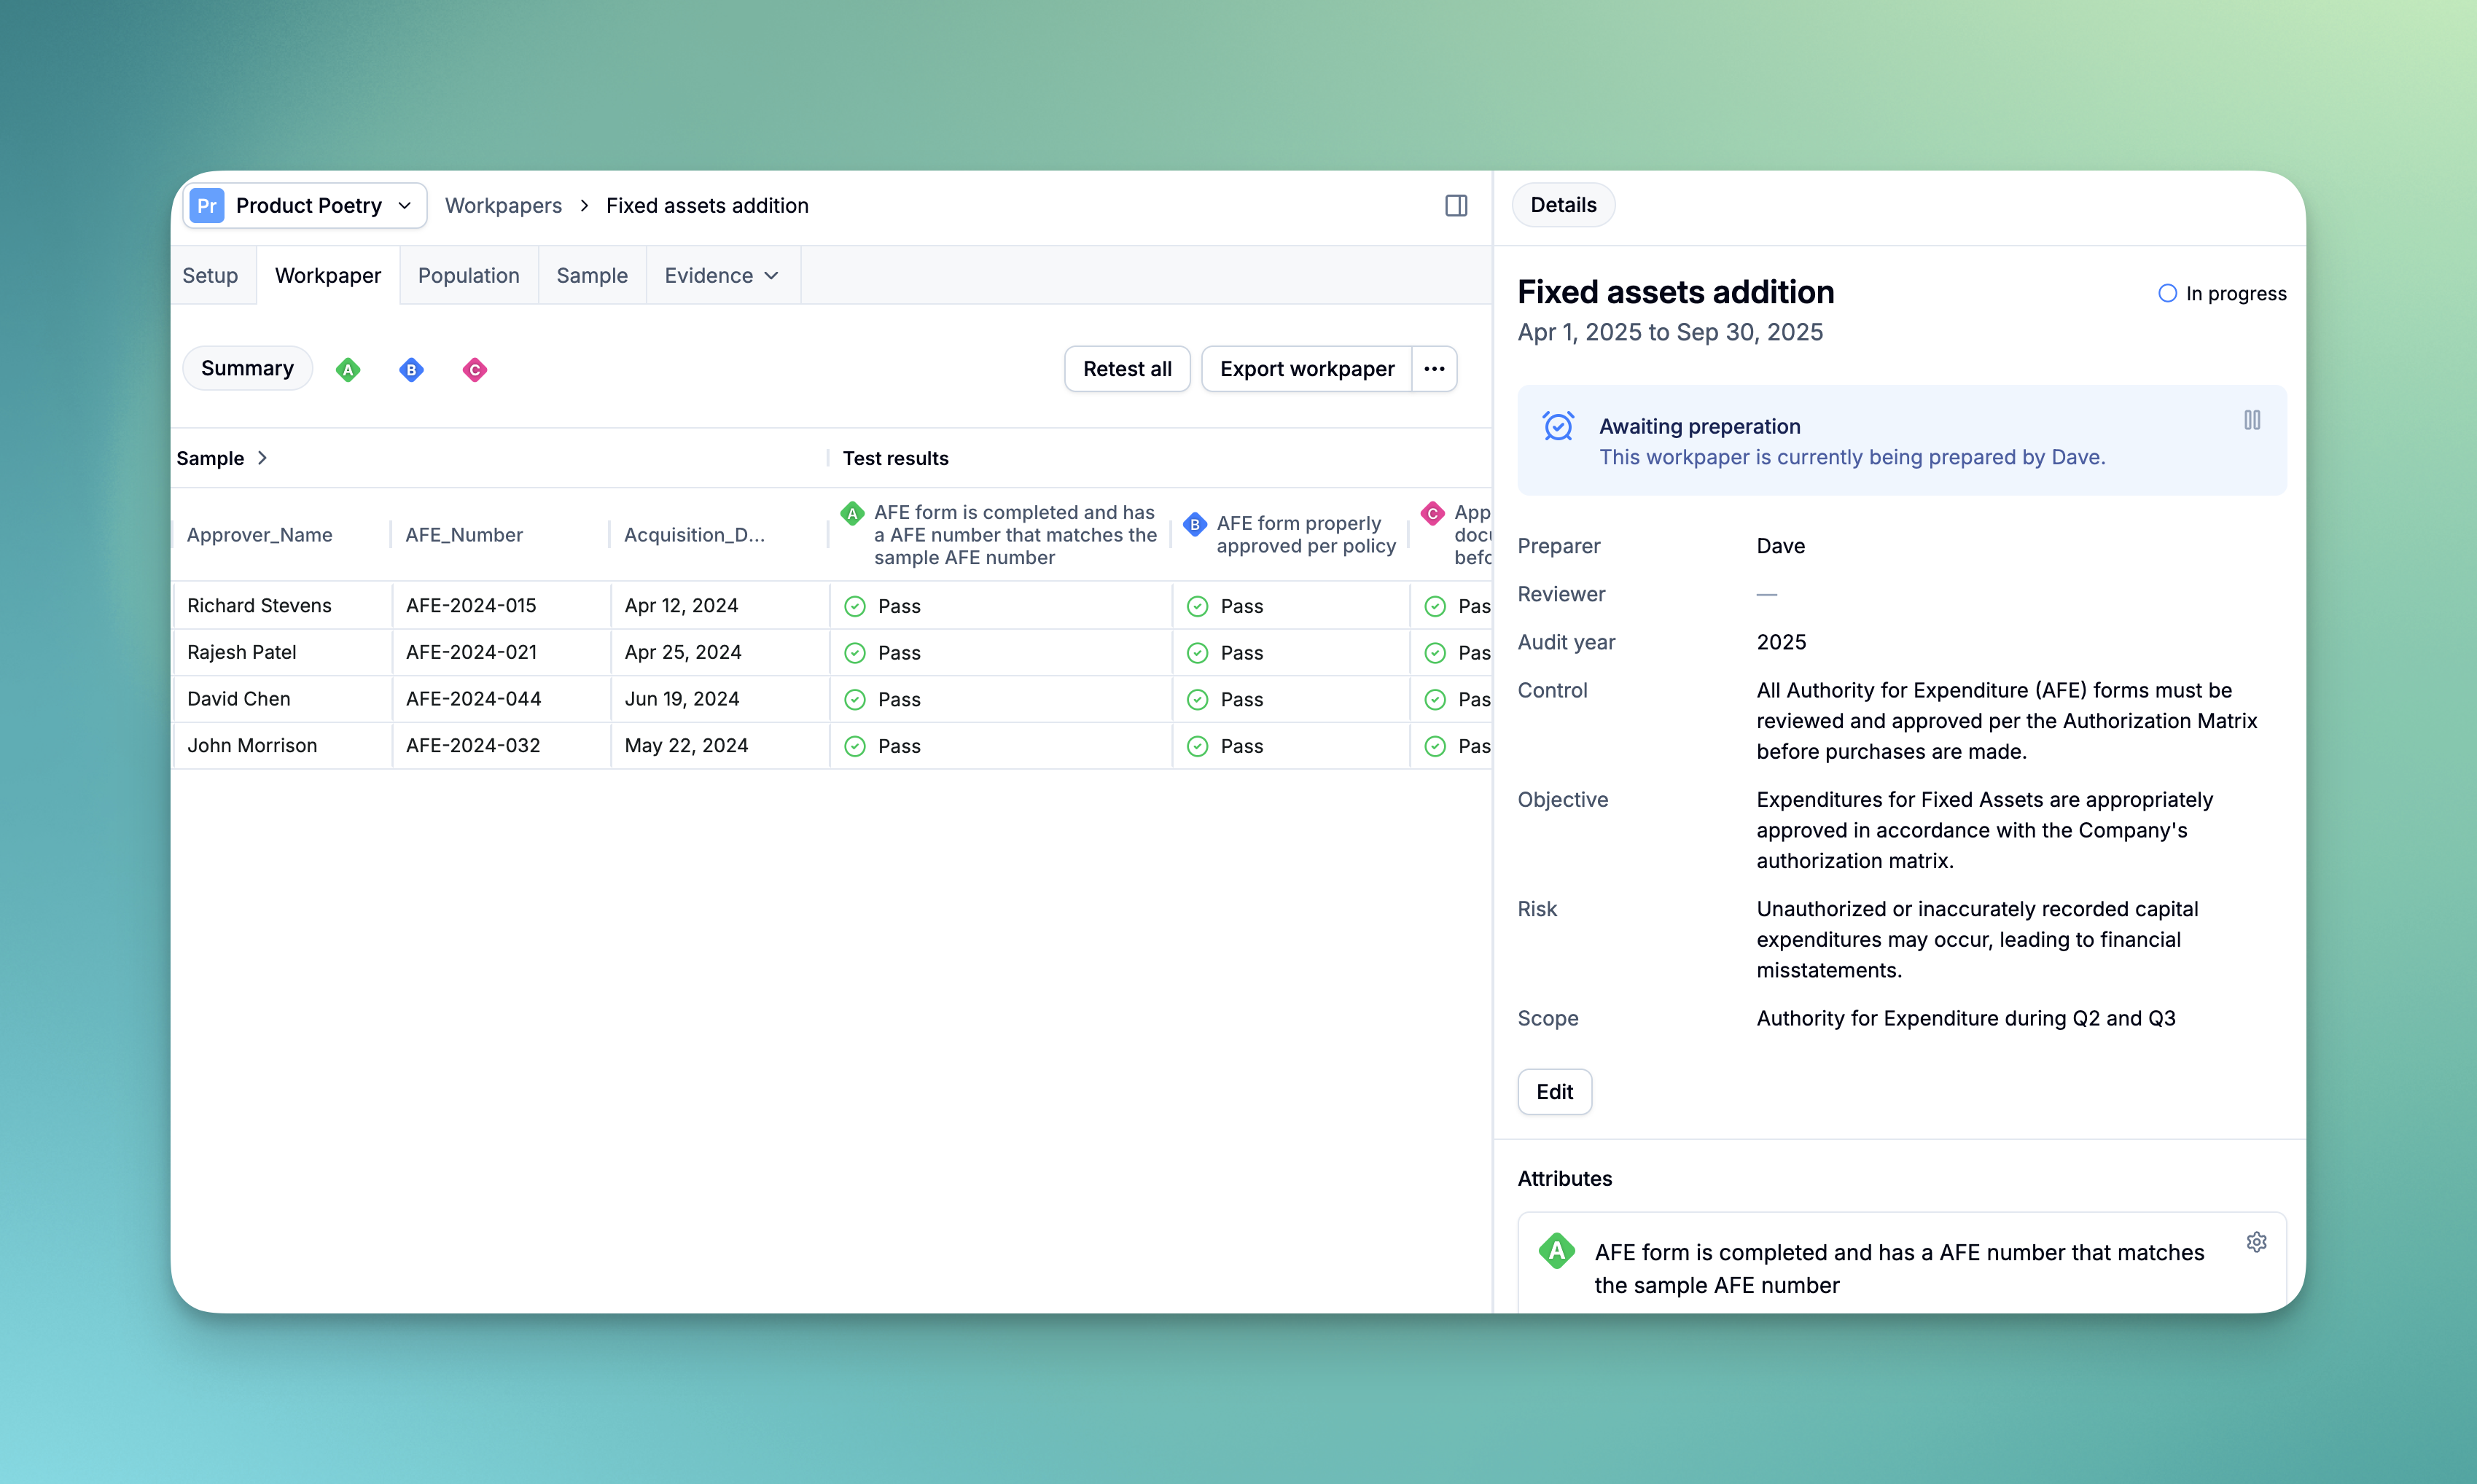Click John Morrison attribute B Pass checkmark

point(1197,746)
